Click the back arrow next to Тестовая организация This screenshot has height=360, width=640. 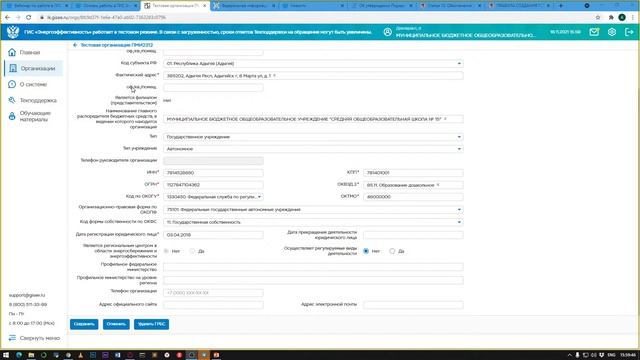[75, 45]
